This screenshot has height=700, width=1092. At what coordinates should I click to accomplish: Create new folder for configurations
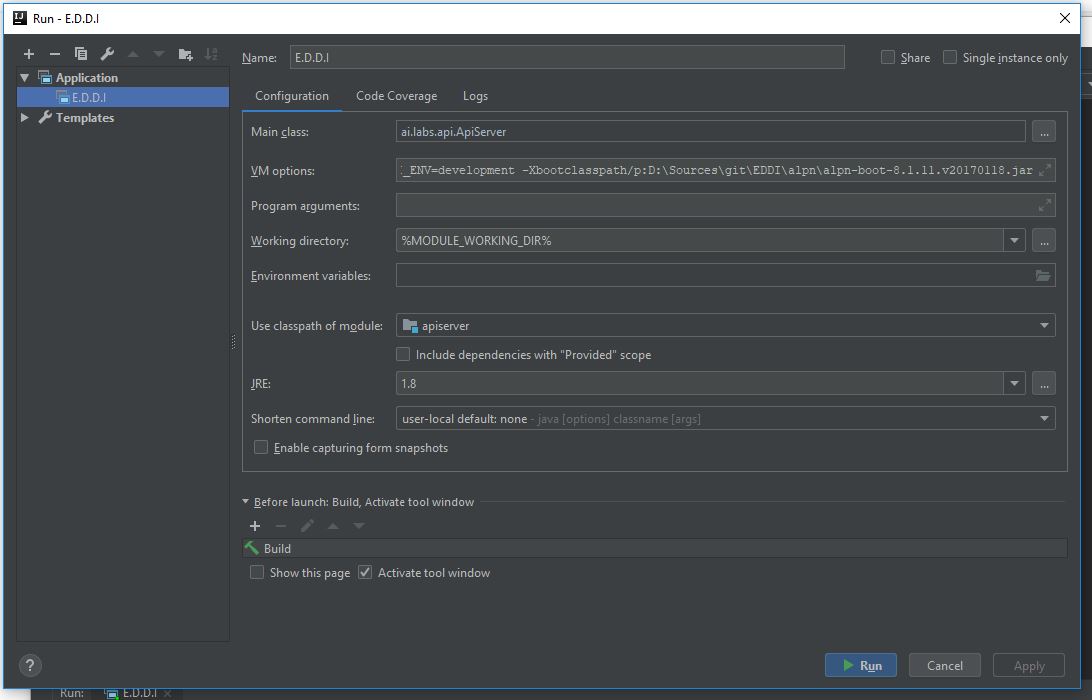(x=185, y=54)
